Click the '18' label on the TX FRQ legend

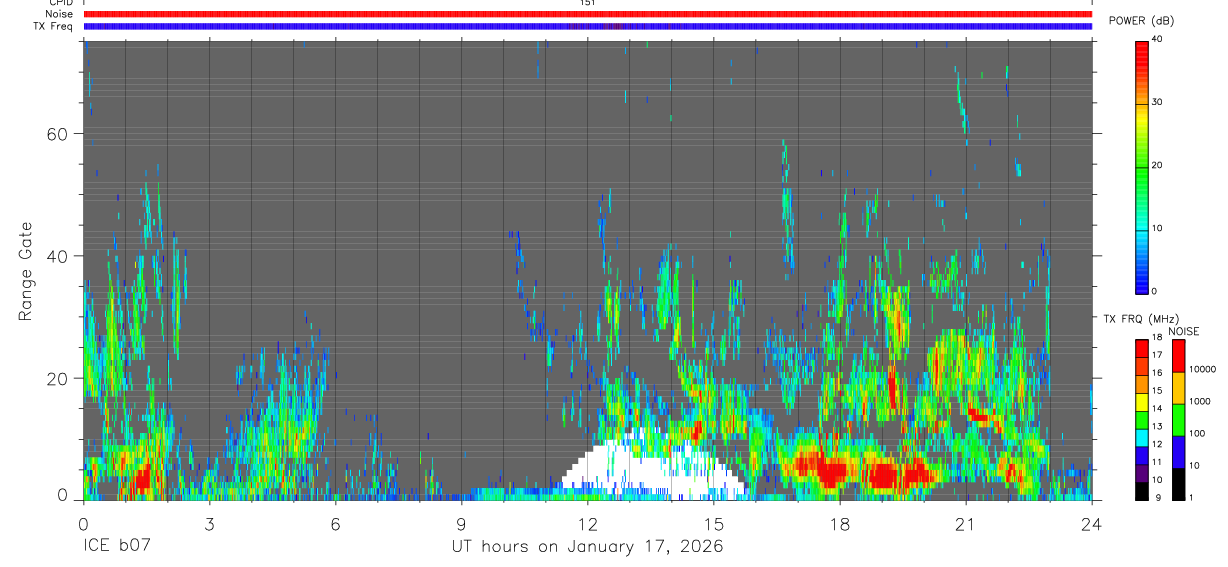(1157, 338)
